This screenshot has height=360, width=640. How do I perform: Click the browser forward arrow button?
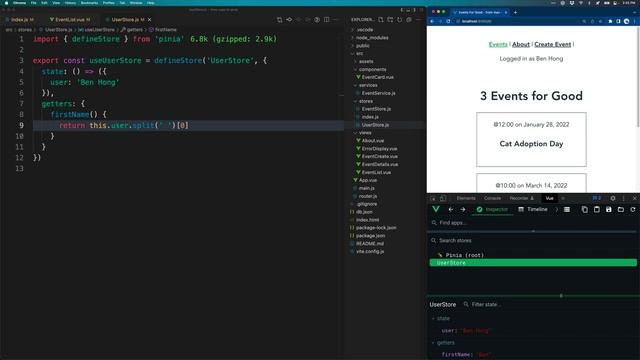440,21
